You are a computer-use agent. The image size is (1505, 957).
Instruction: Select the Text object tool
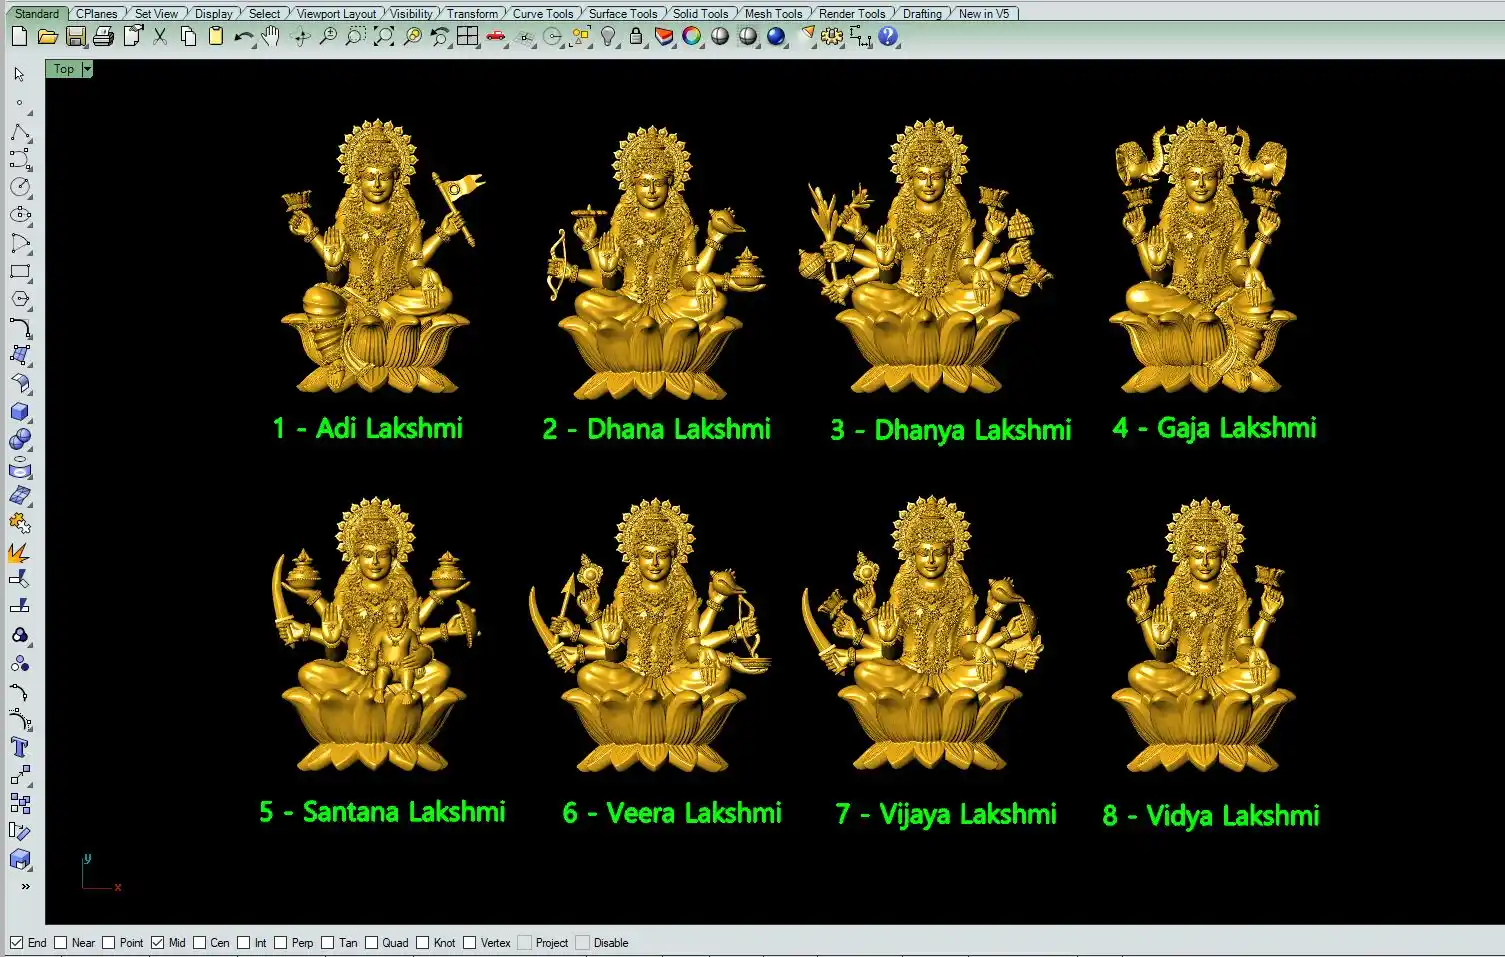click(19, 747)
